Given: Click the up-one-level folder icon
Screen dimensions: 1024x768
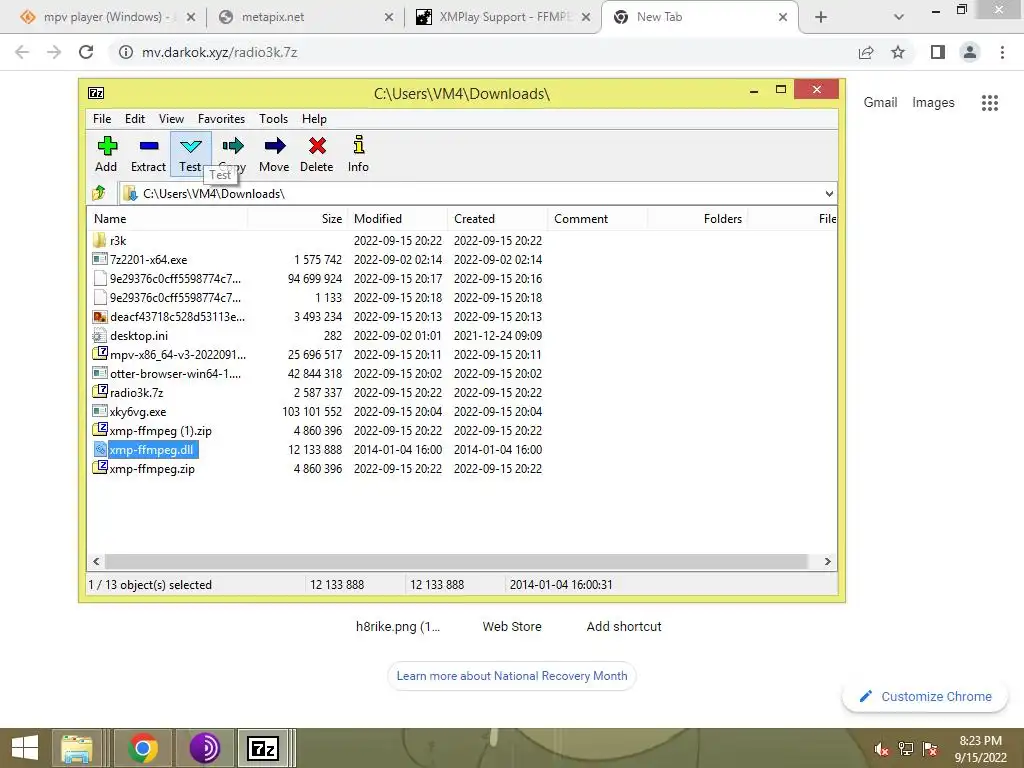Looking at the screenshot, I should click(99, 193).
